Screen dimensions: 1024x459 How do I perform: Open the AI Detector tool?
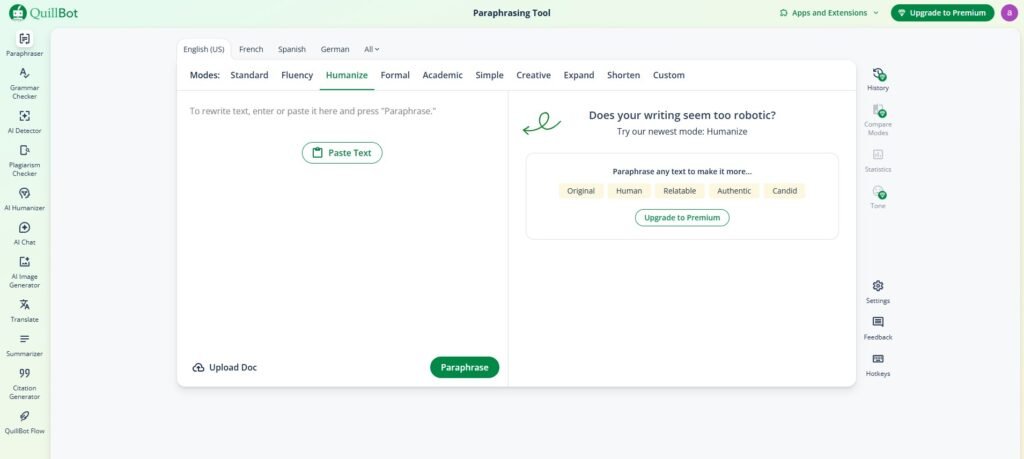coord(24,121)
